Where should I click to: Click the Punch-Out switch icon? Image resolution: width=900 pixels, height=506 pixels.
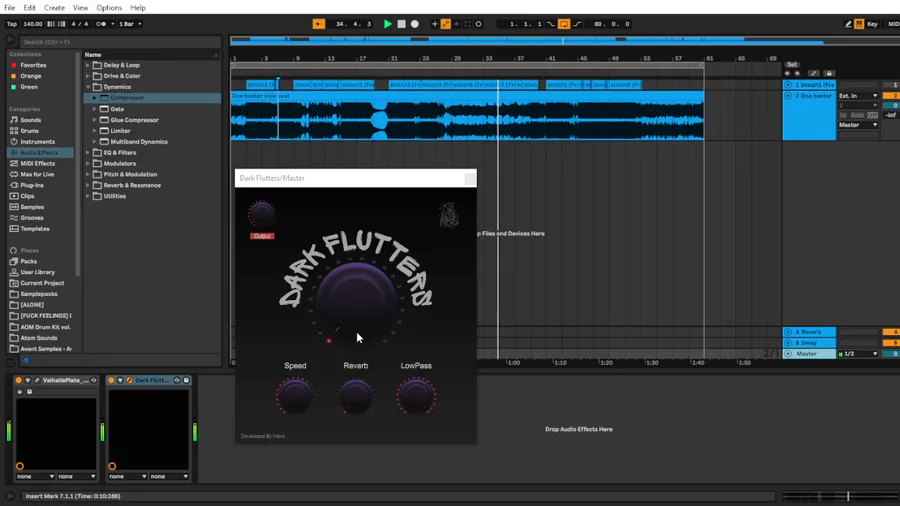[x=577, y=24]
